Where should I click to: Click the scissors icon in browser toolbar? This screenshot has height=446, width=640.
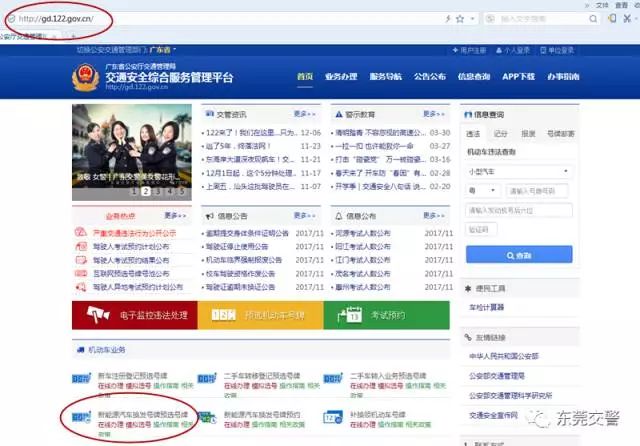pyautogui.click(x=627, y=18)
